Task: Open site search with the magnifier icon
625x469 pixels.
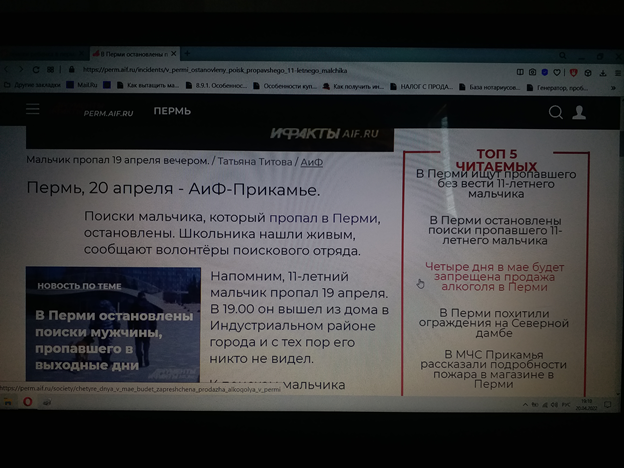Action: (556, 112)
